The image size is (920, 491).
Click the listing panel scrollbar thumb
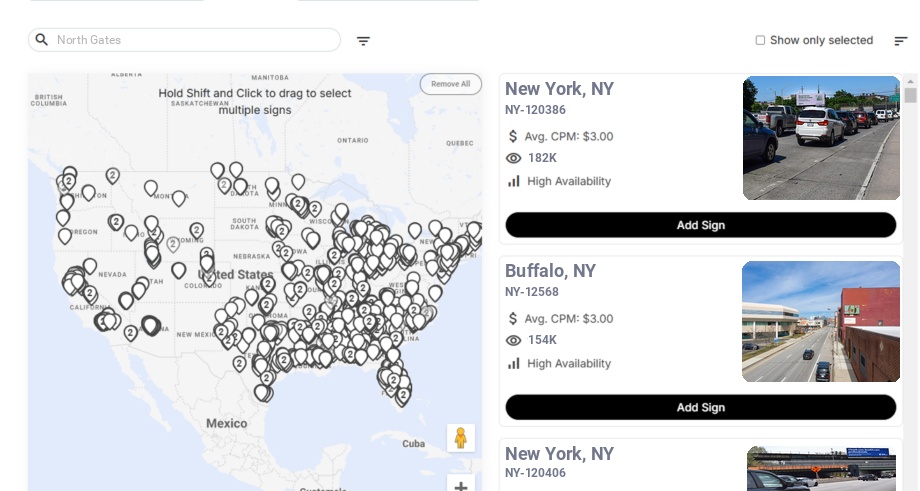coord(910,95)
